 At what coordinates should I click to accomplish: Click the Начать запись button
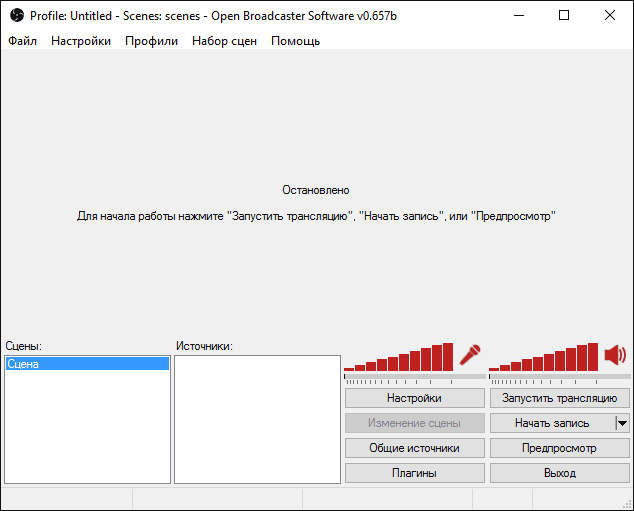click(x=552, y=423)
